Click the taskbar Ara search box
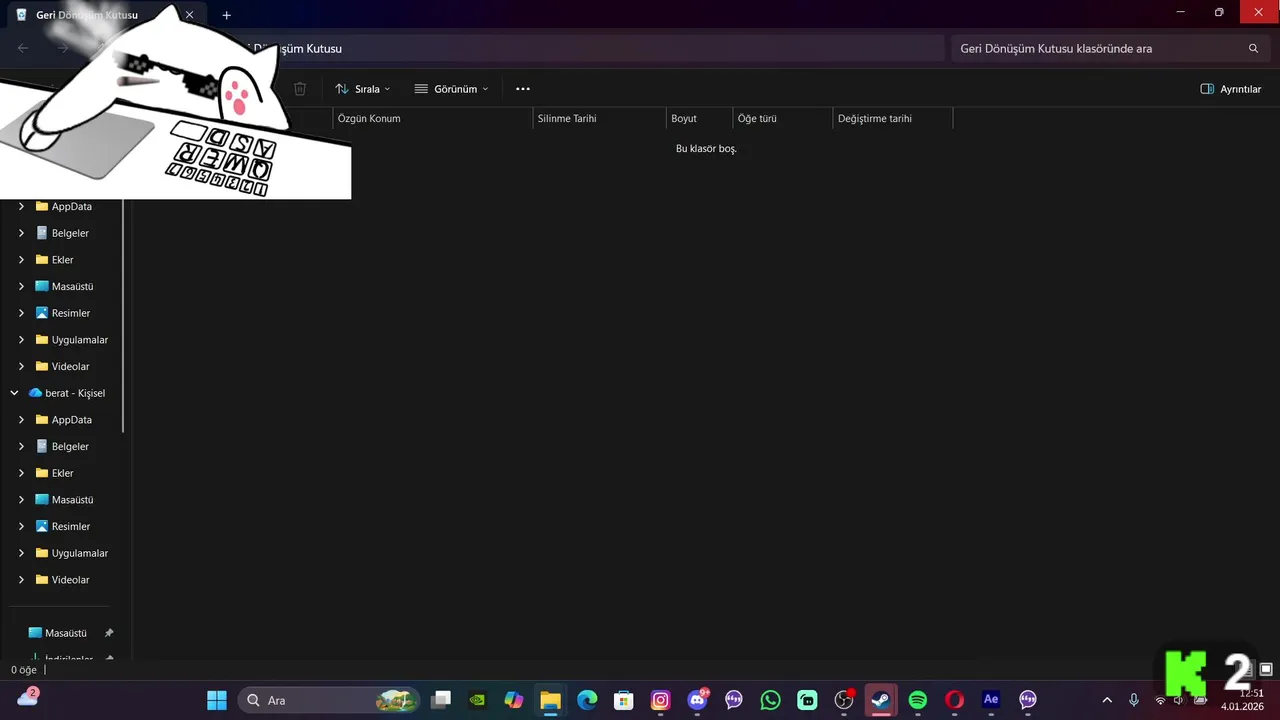Screen dimensions: 1280x720 coord(330,700)
